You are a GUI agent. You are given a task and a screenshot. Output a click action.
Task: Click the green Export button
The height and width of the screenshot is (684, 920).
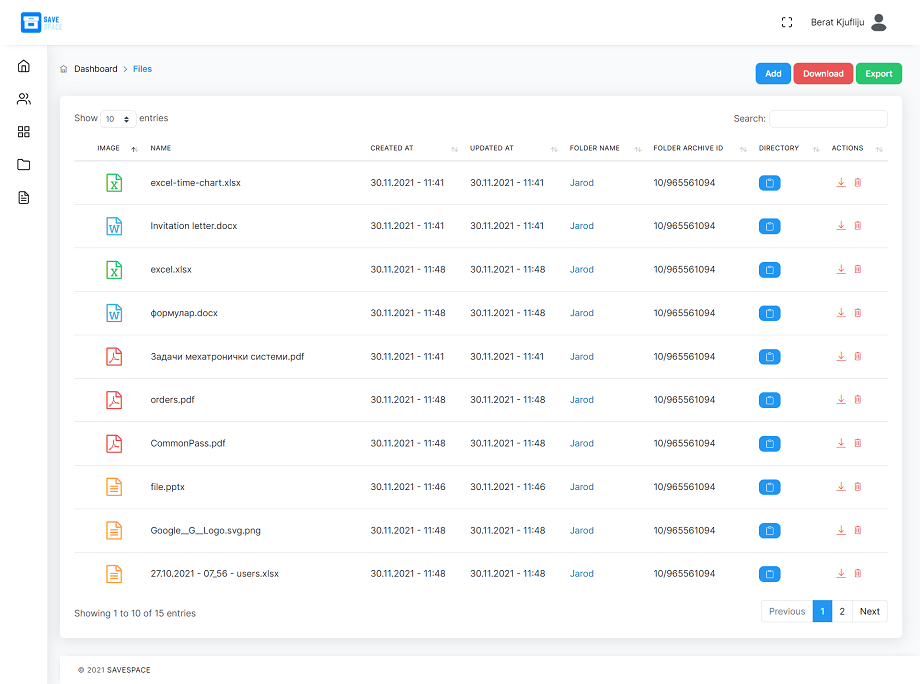878,73
